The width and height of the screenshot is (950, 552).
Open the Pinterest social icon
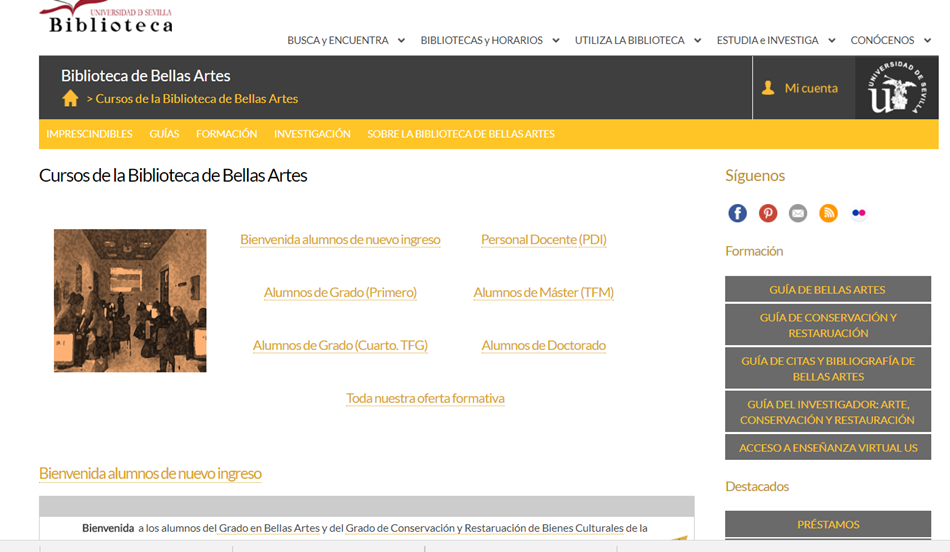point(768,213)
